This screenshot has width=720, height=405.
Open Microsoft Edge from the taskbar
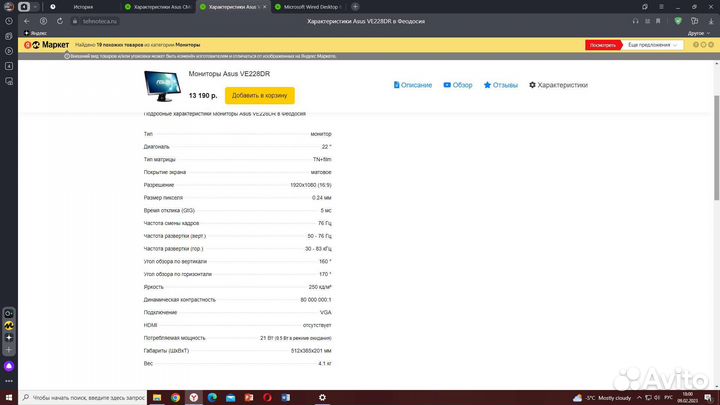[212, 398]
